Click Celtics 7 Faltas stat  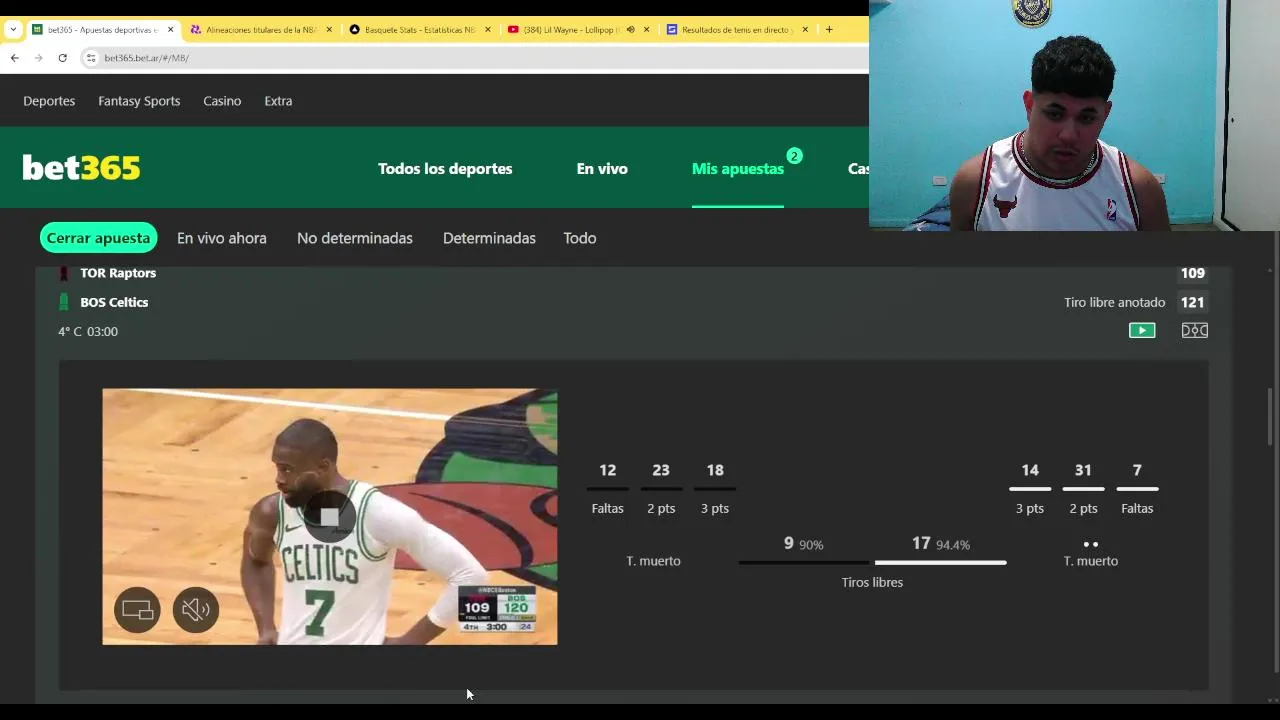pyautogui.click(x=1137, y=488)
